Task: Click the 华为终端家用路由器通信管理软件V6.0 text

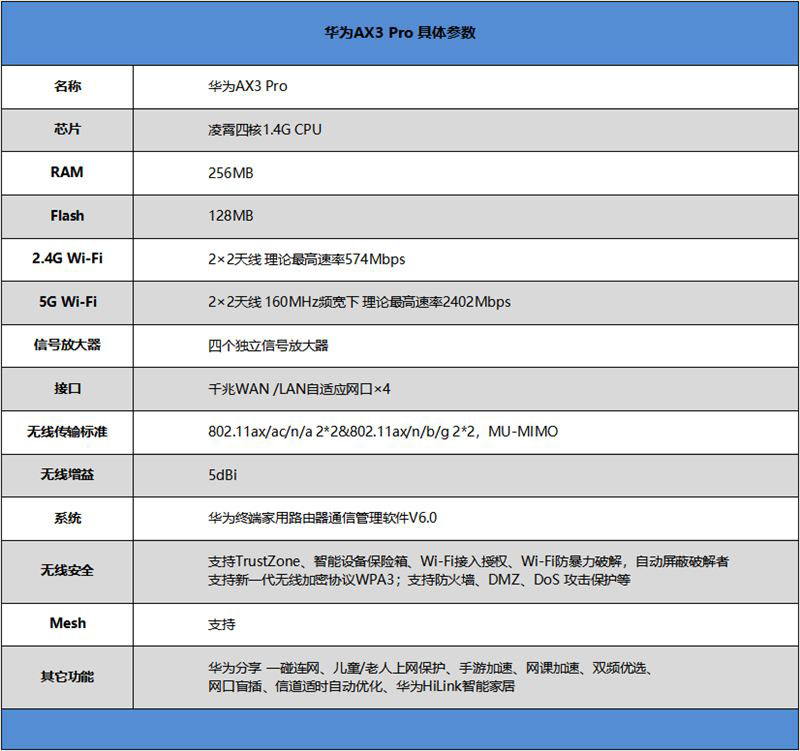Action: 323,518
